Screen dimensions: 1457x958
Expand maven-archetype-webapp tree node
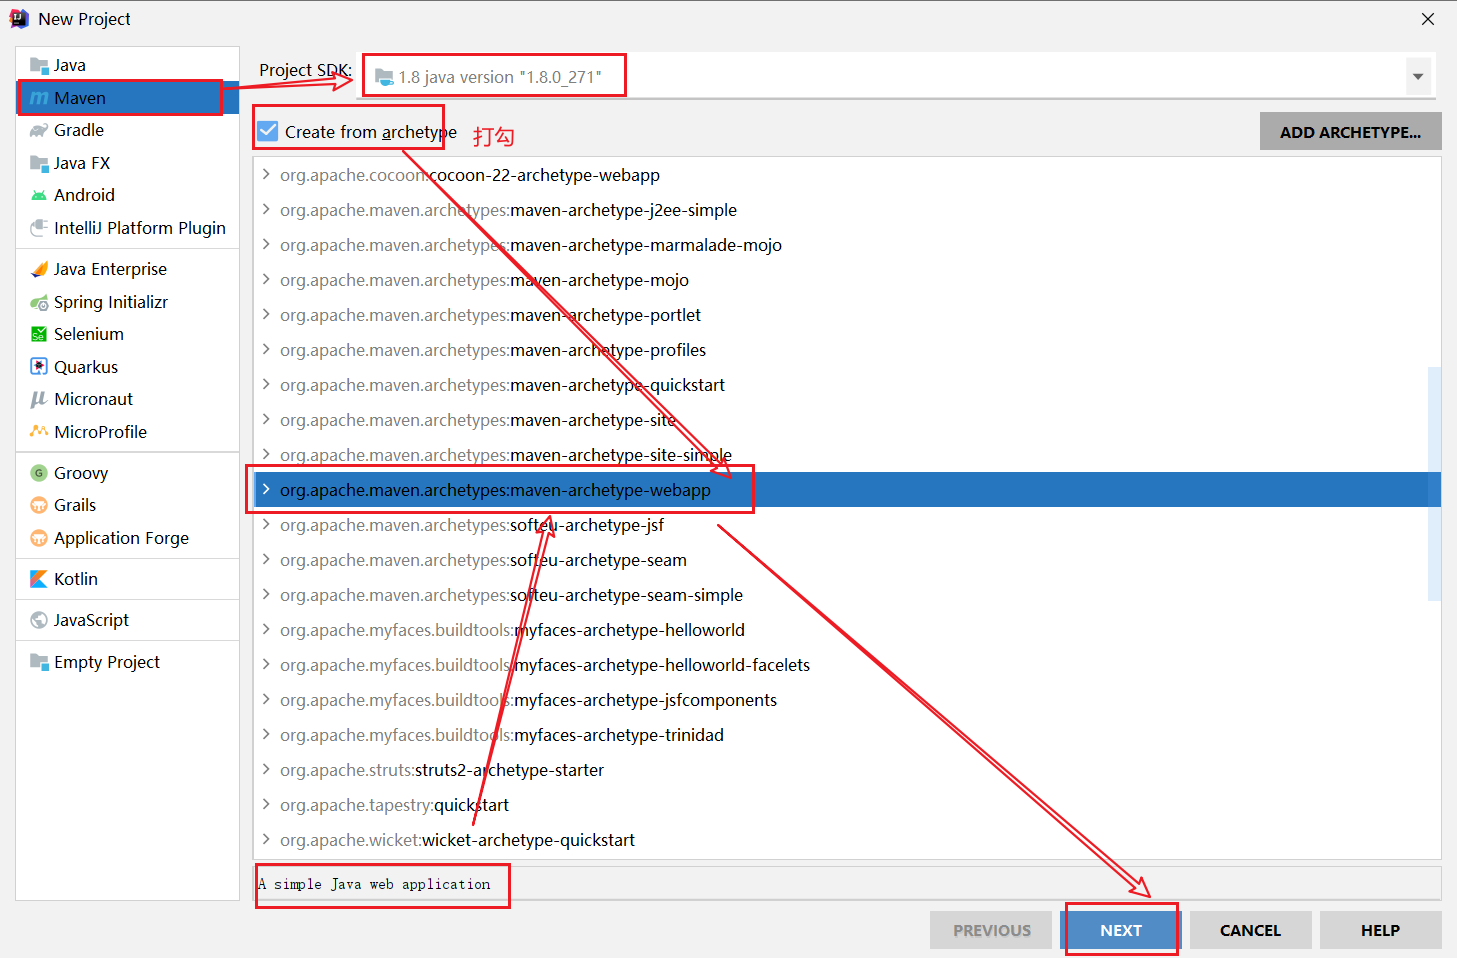pos(266,489)
